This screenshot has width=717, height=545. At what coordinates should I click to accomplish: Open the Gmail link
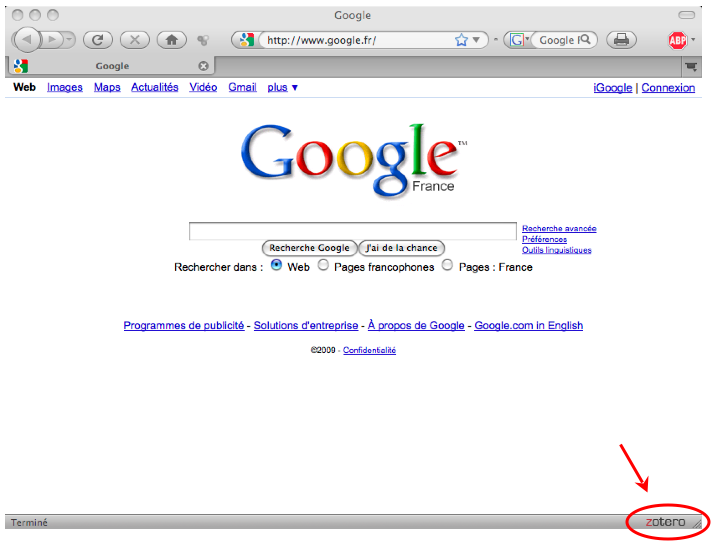click(x=242, y=87)
